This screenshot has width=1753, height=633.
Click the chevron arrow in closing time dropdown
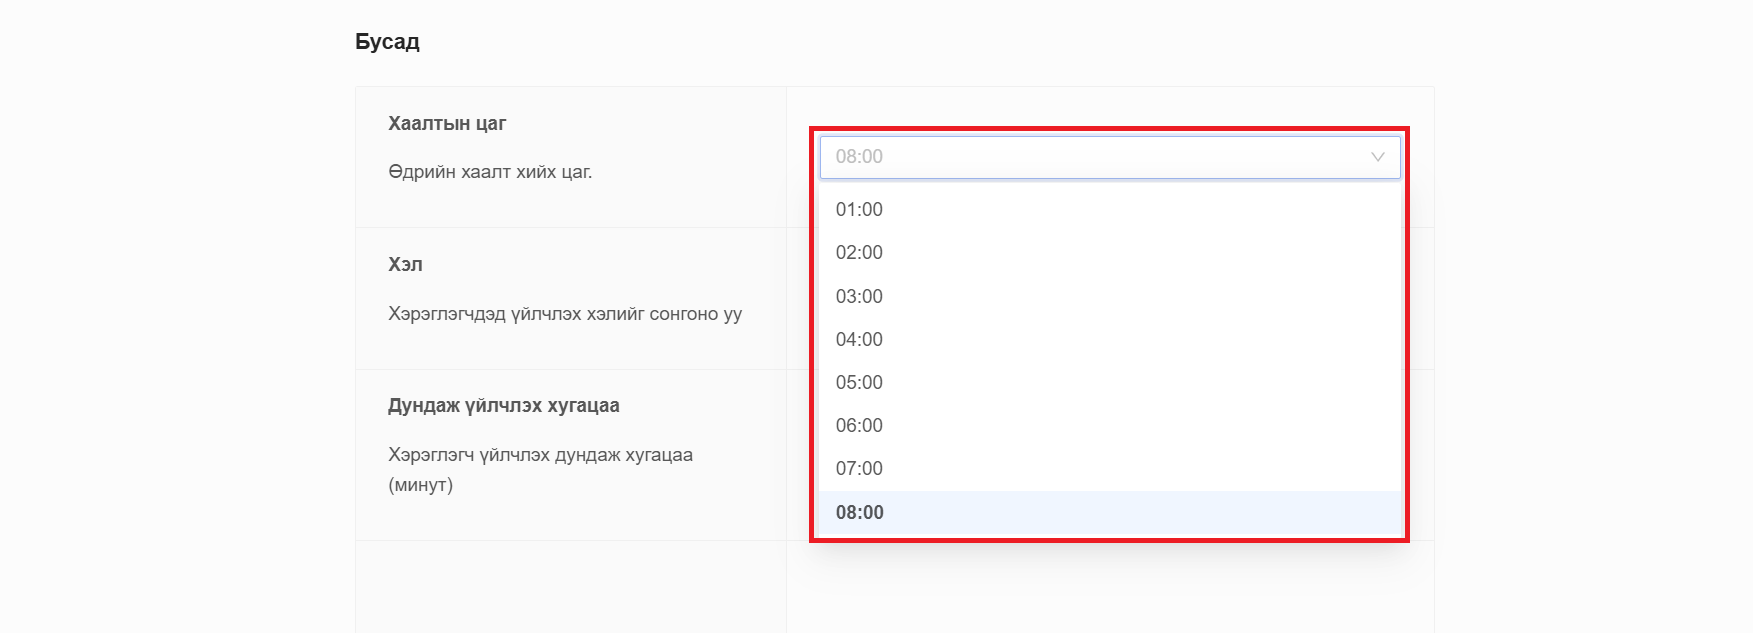1377,157
